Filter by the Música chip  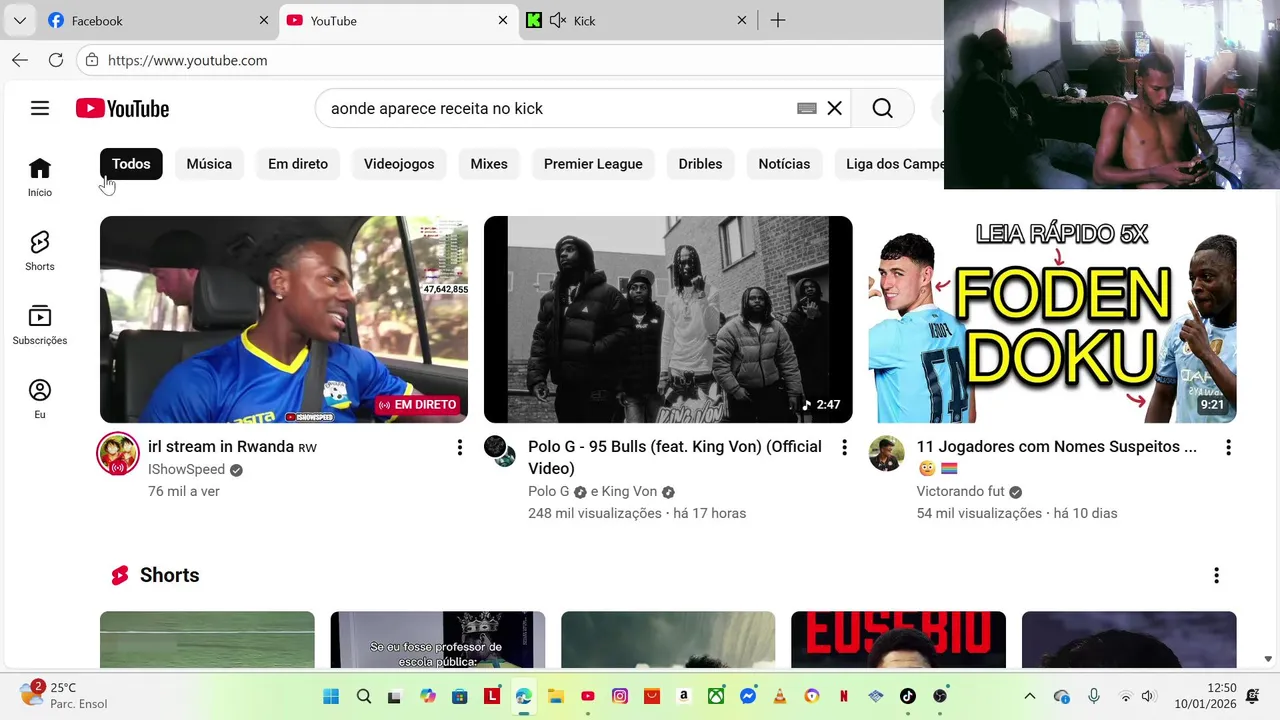(x=209, y=164)
